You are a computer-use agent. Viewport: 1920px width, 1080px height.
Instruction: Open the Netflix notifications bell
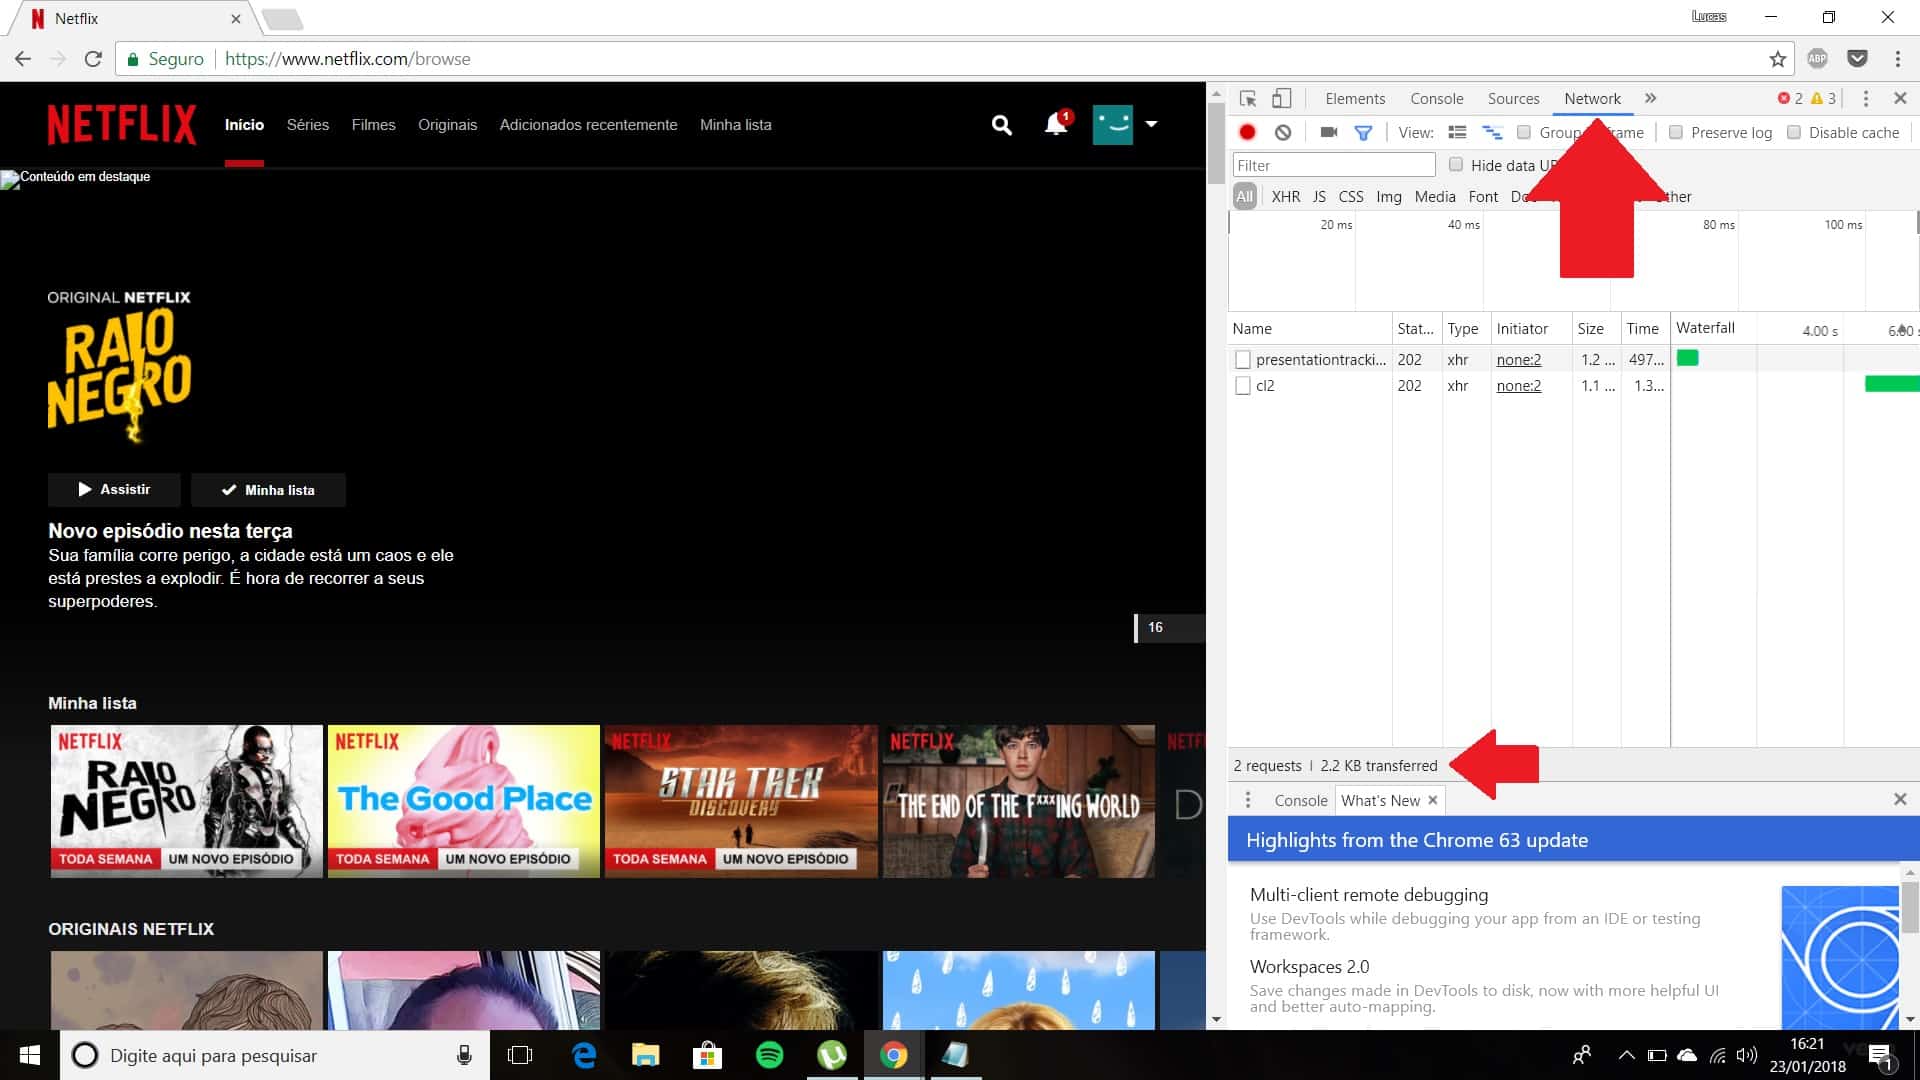pos(1057,124)
